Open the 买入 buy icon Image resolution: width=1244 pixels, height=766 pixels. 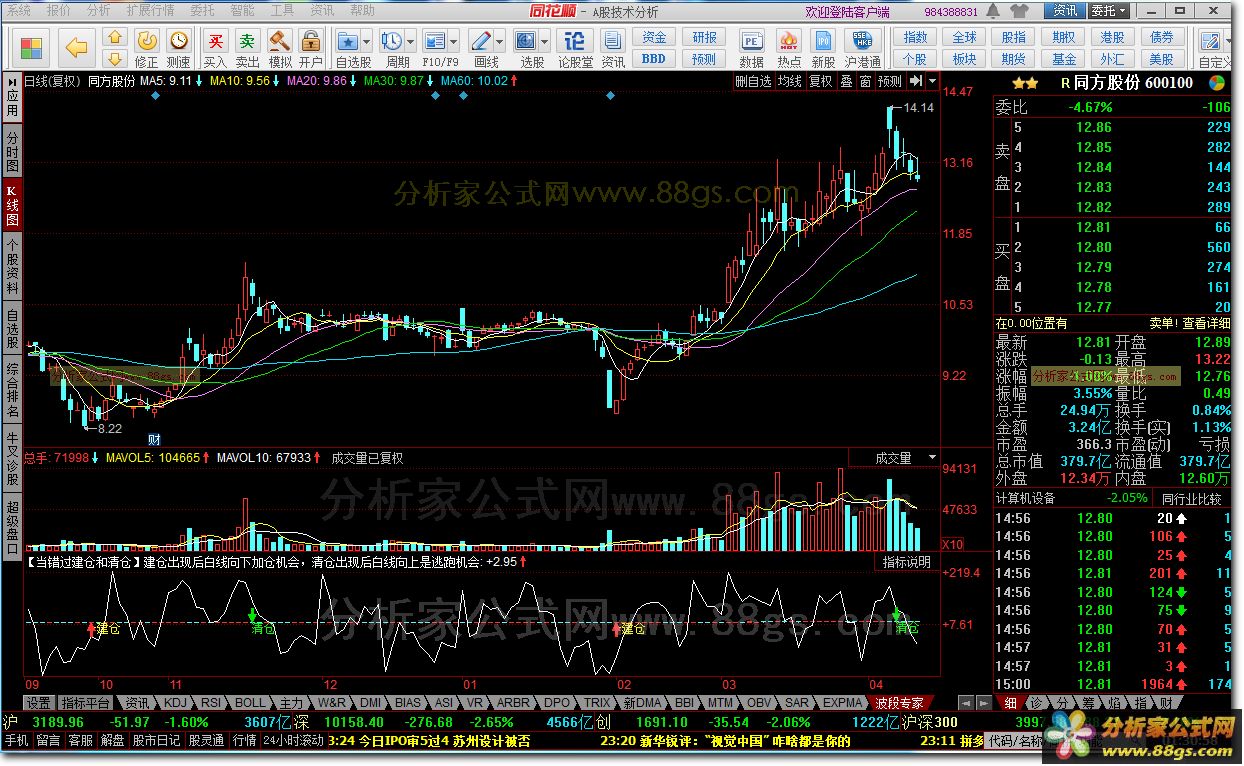[x=215, y=40]
